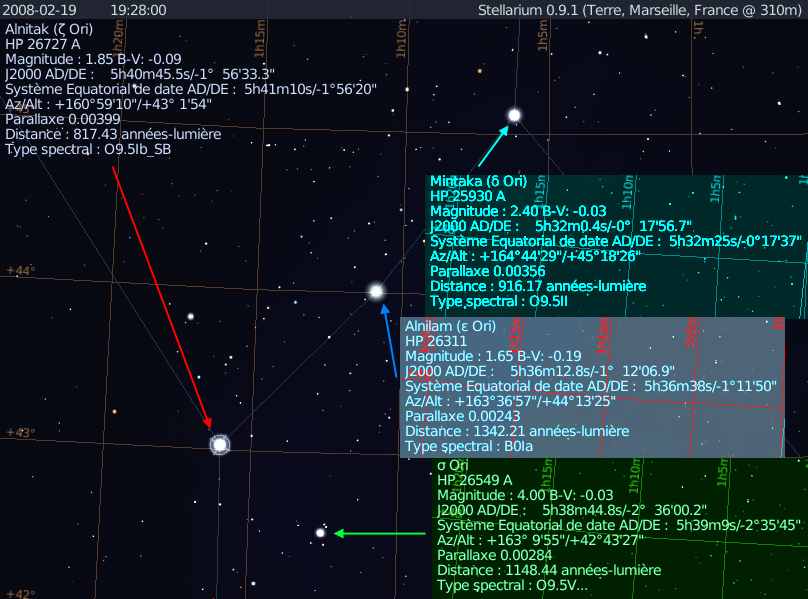Click the equatorial-of-date line reading 5h41m10s
Screen dimensions: 808x599
point(191,89)
